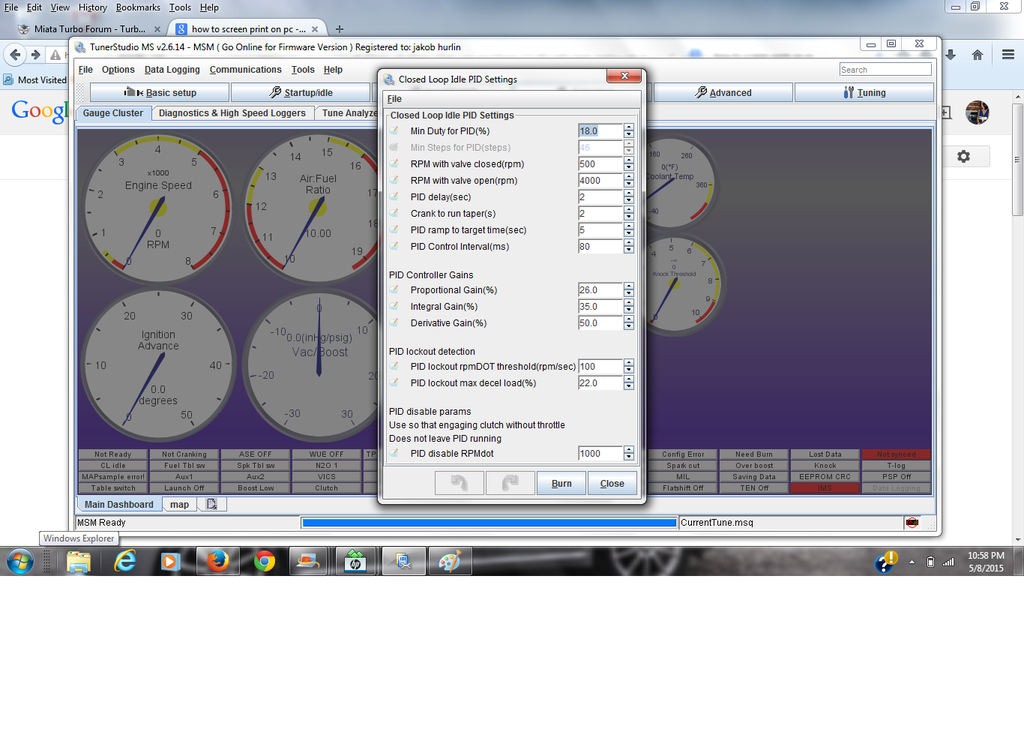Click note icon beside PID disable RPMdot

[394, 453]
